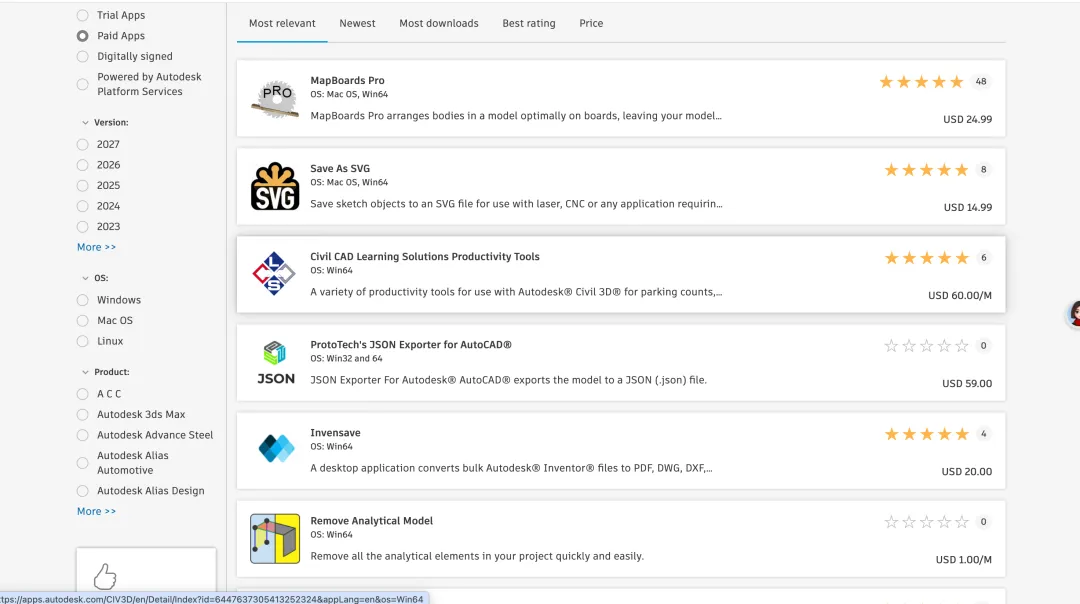
Task: Select version 2026 filter
Action: pos(83,165)
